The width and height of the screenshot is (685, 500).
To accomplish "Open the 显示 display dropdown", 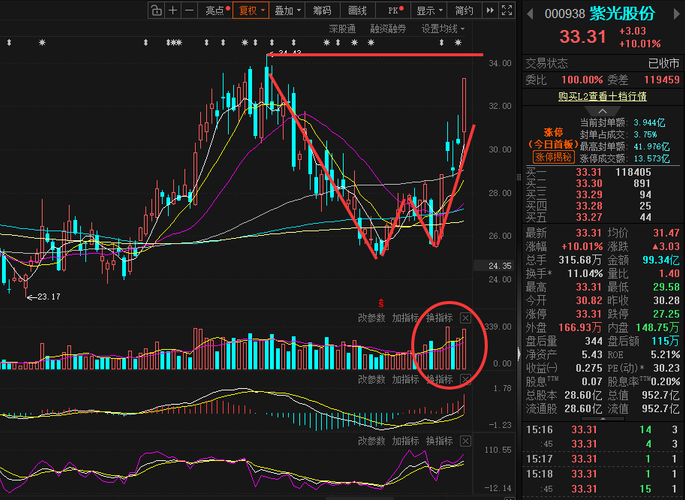I will [429, 10].
